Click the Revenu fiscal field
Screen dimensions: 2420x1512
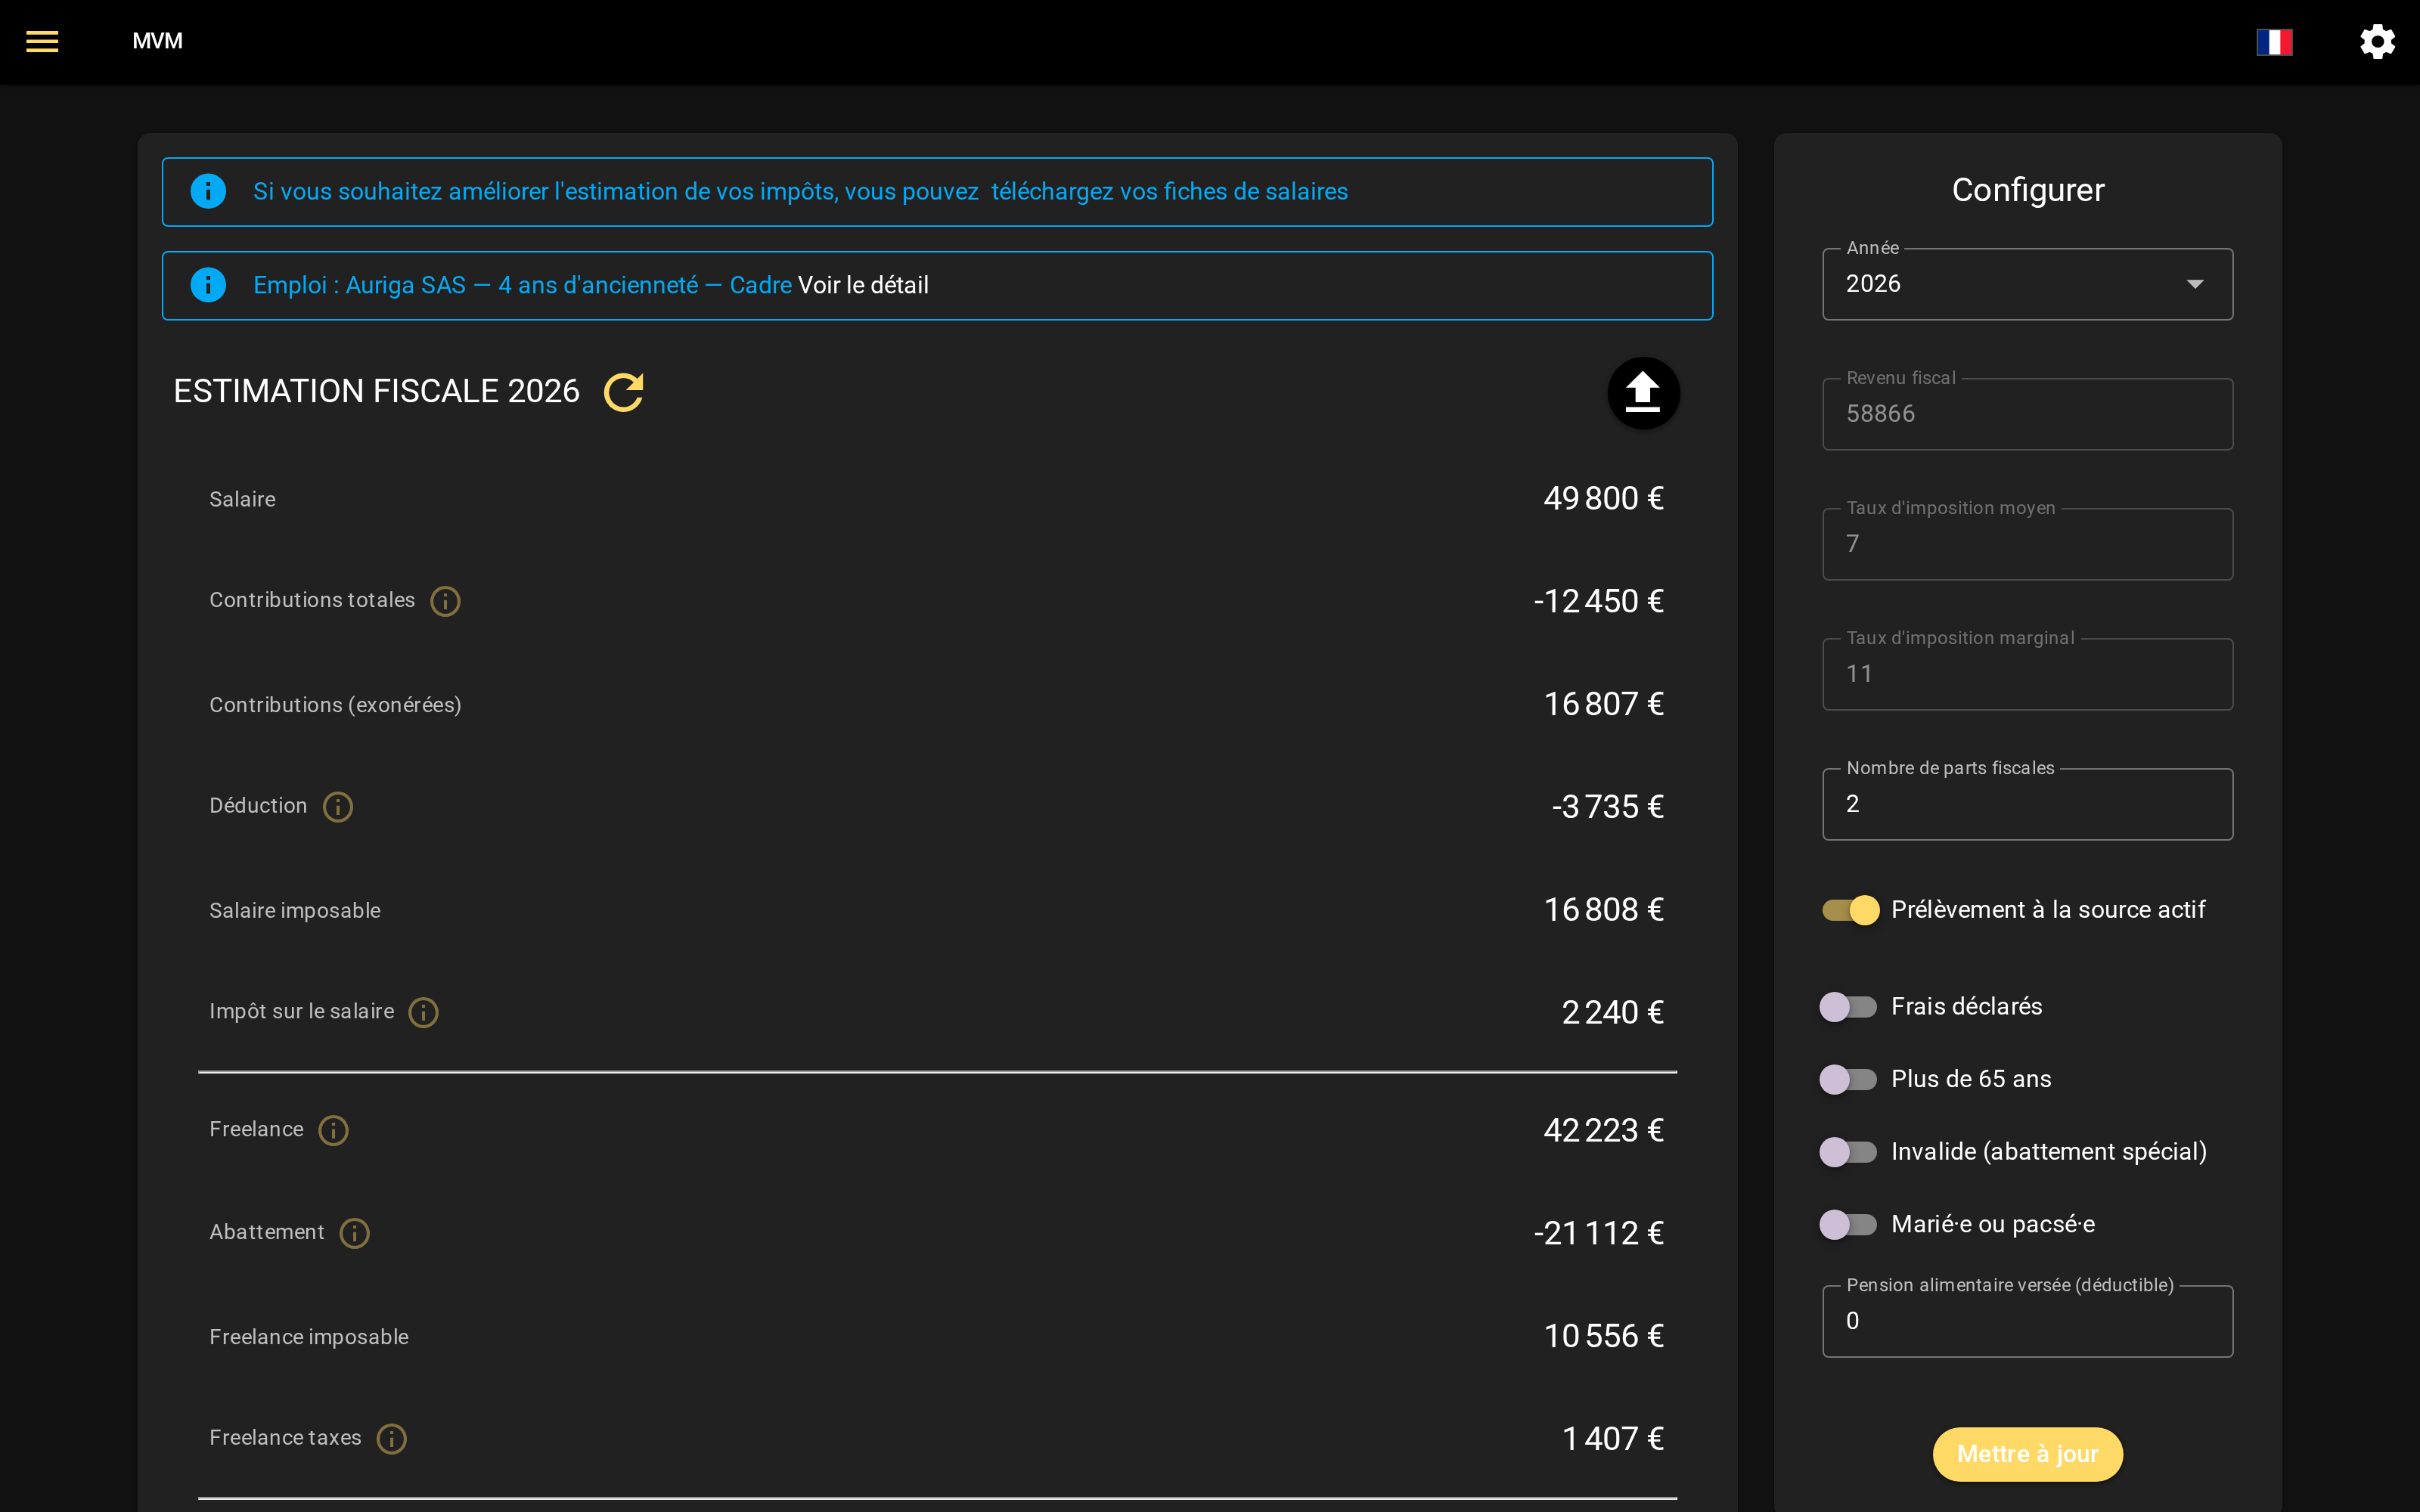point(2027,415)
